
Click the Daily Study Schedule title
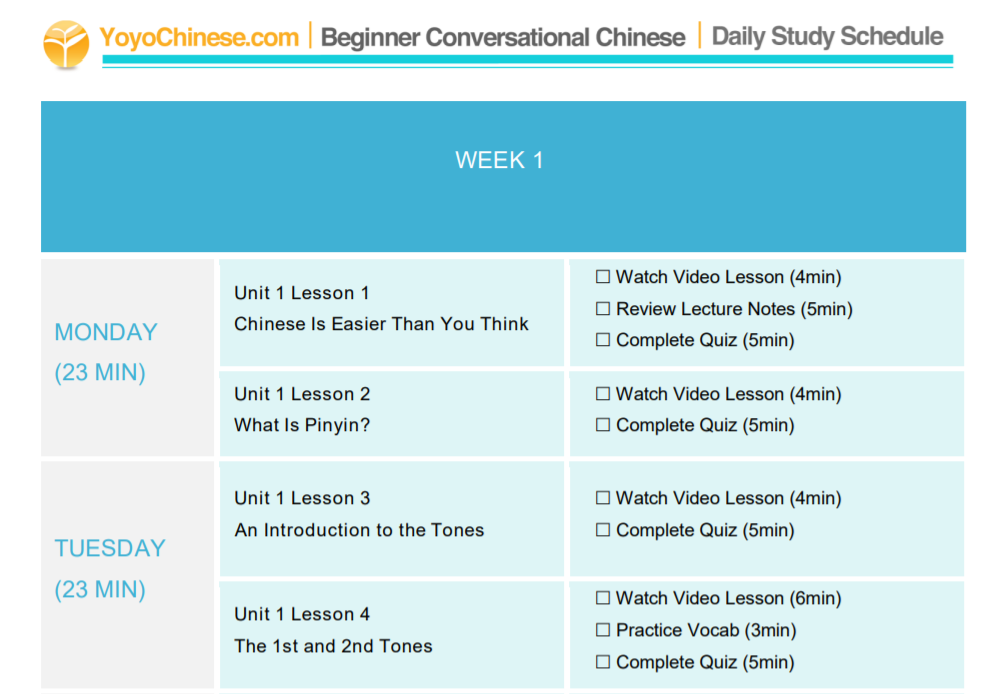pyautogui.click(x=827, y=37)
